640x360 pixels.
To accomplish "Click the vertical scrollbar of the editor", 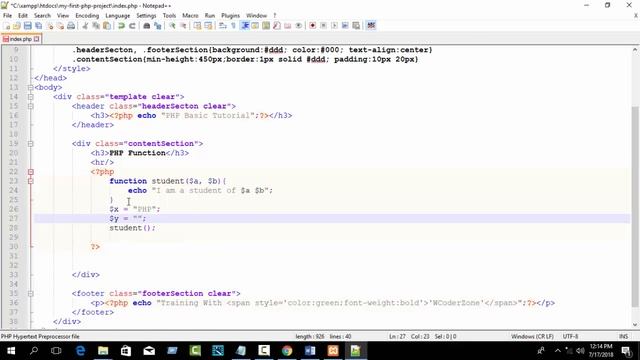I will coord(635,206).
